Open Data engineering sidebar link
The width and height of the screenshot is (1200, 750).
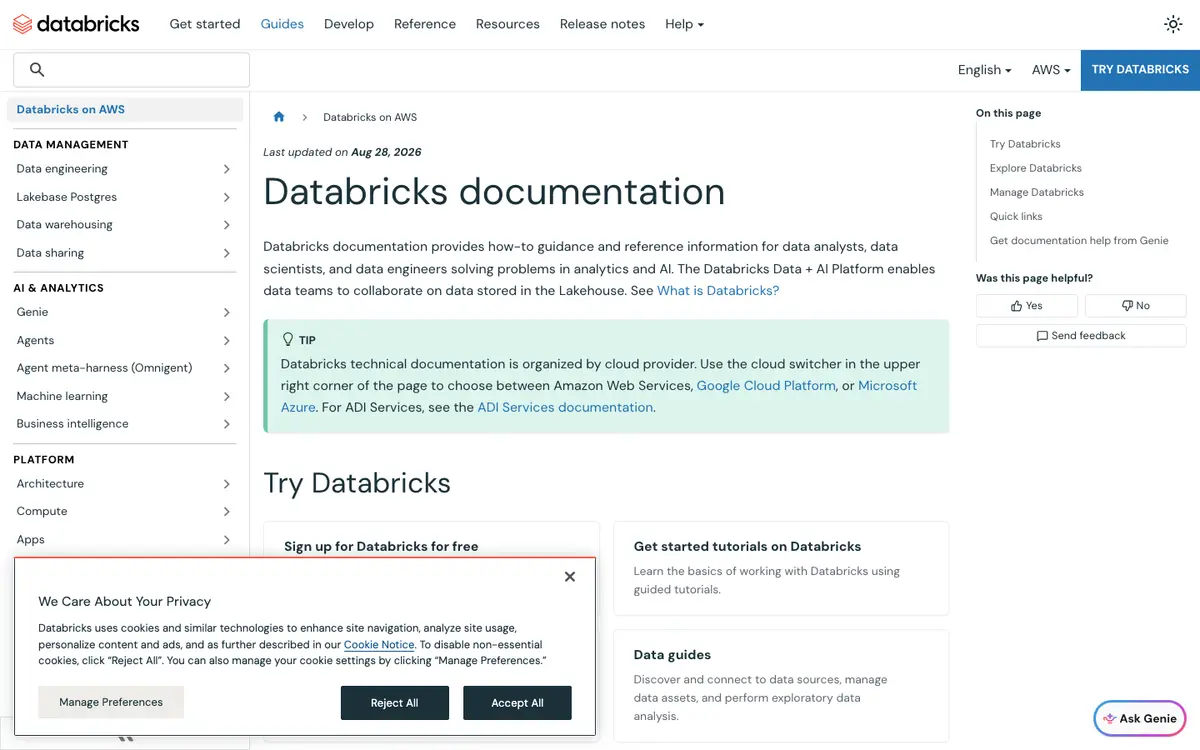(x=62, y=169)
